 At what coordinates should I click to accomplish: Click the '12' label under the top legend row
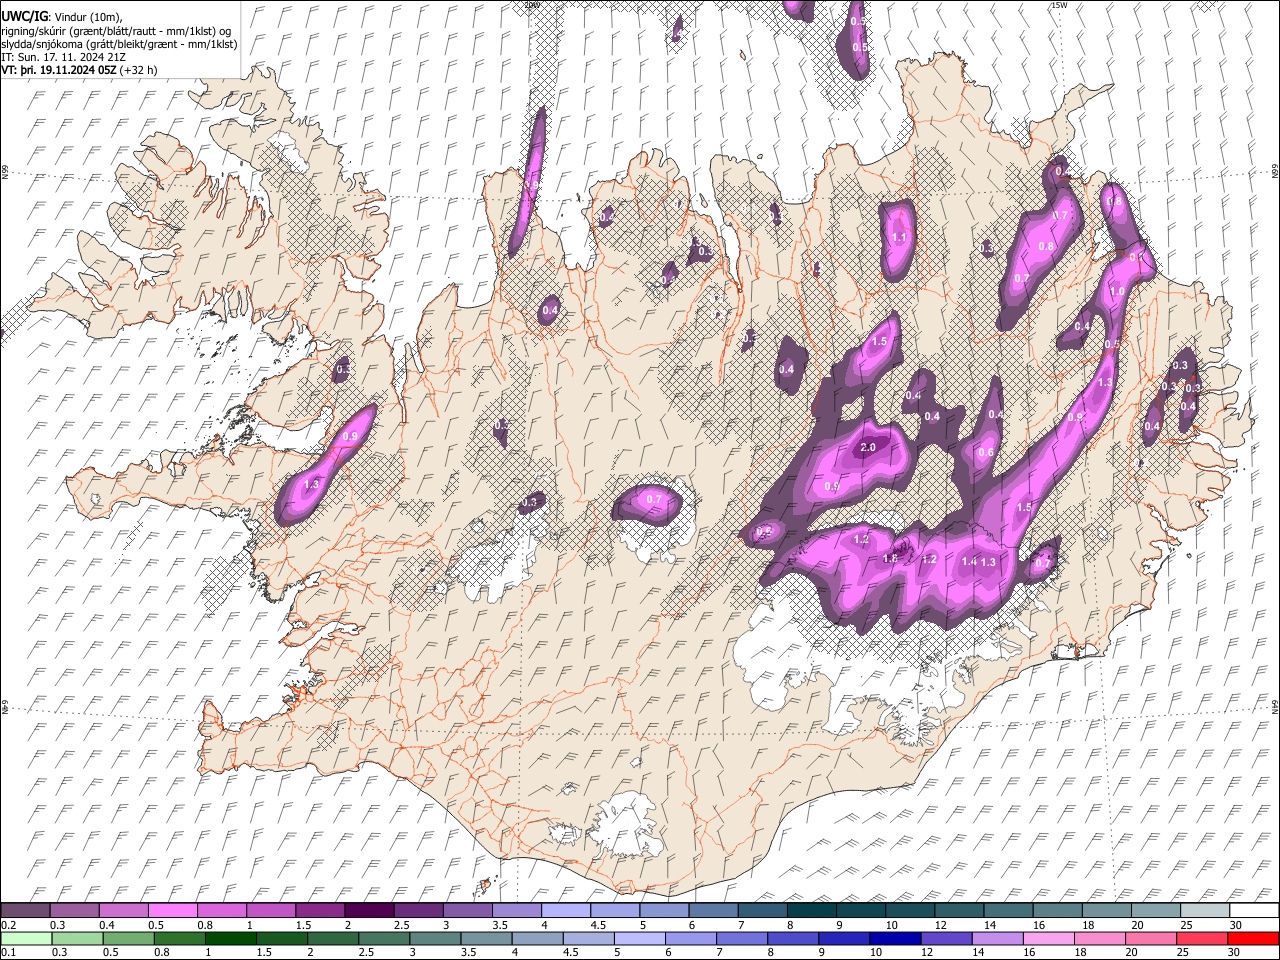point(940,925)
